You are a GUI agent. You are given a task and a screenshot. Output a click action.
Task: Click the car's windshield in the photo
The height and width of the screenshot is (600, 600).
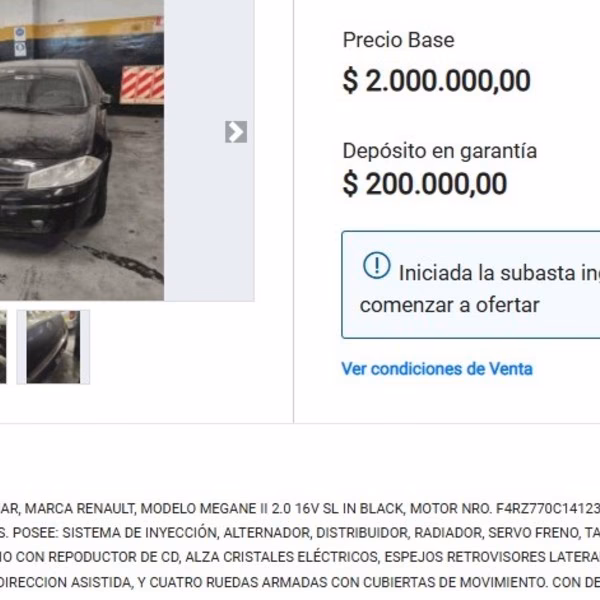pos(42,92)
